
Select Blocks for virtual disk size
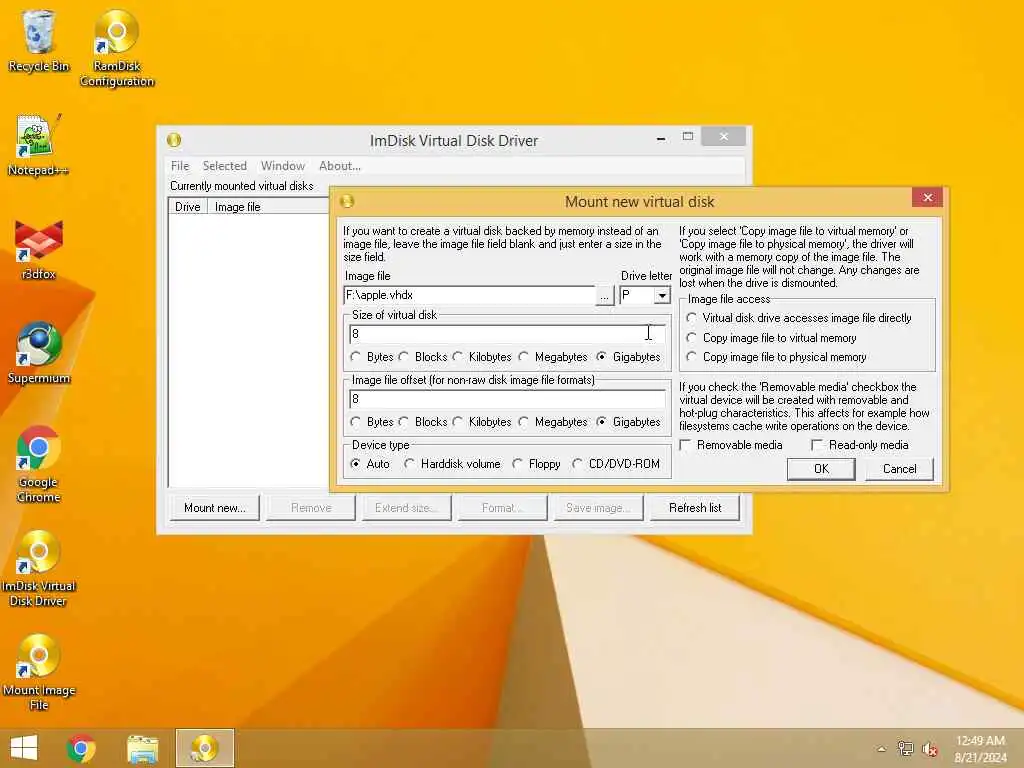423,357
